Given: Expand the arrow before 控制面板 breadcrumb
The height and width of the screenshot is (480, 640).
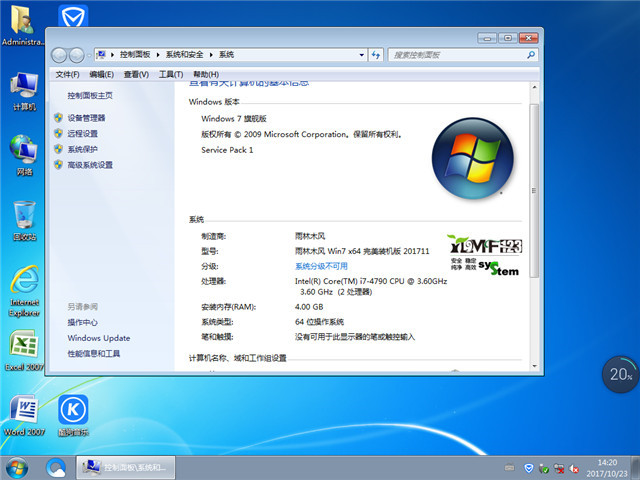Looking at the screenshot, I should 112,55.
